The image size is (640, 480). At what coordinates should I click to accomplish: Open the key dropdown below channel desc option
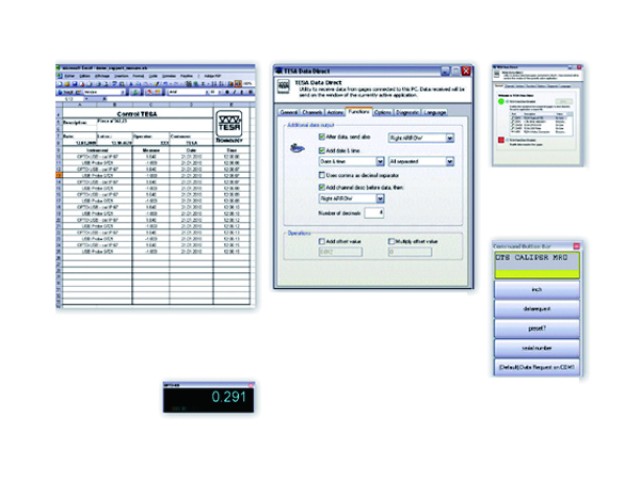pyautogui.click(x=351, y=199)
